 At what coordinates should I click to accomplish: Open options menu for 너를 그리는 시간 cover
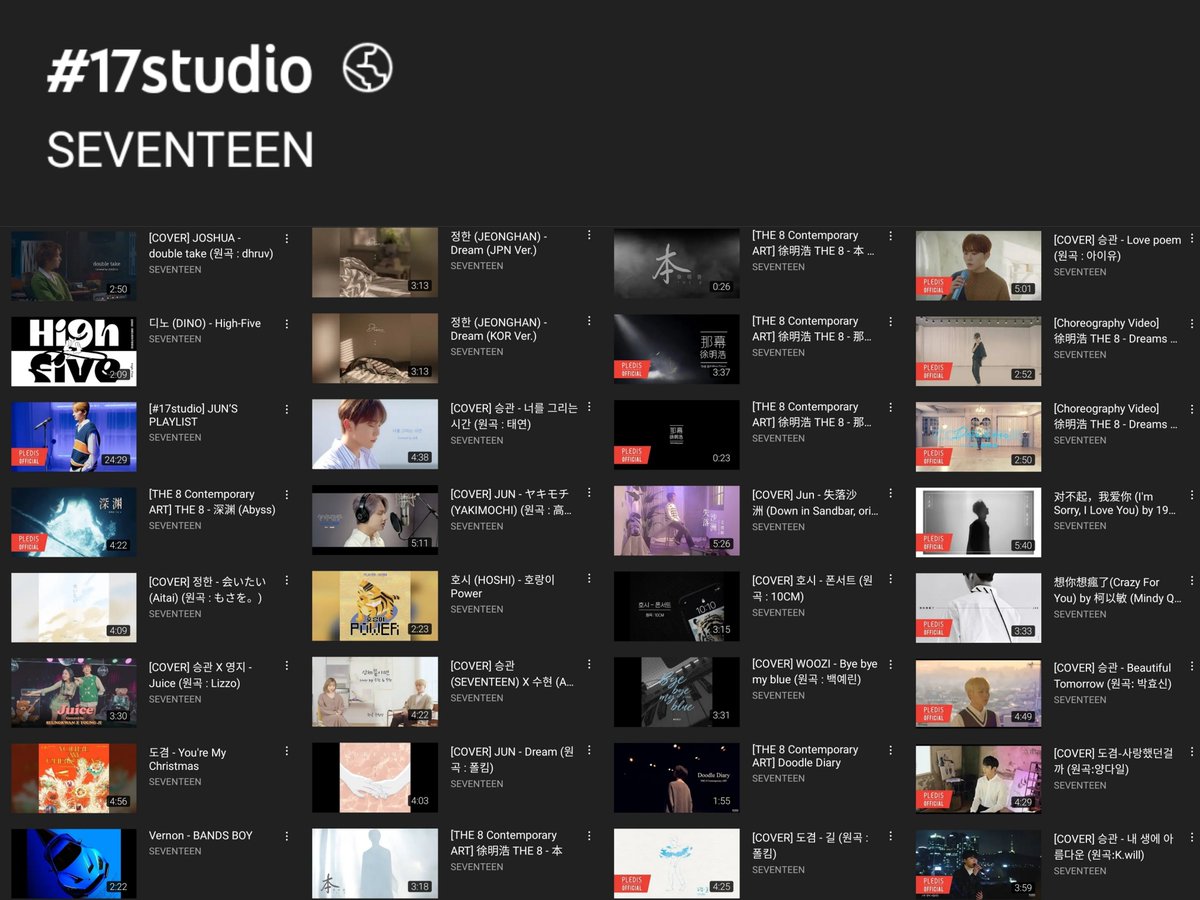589,407
